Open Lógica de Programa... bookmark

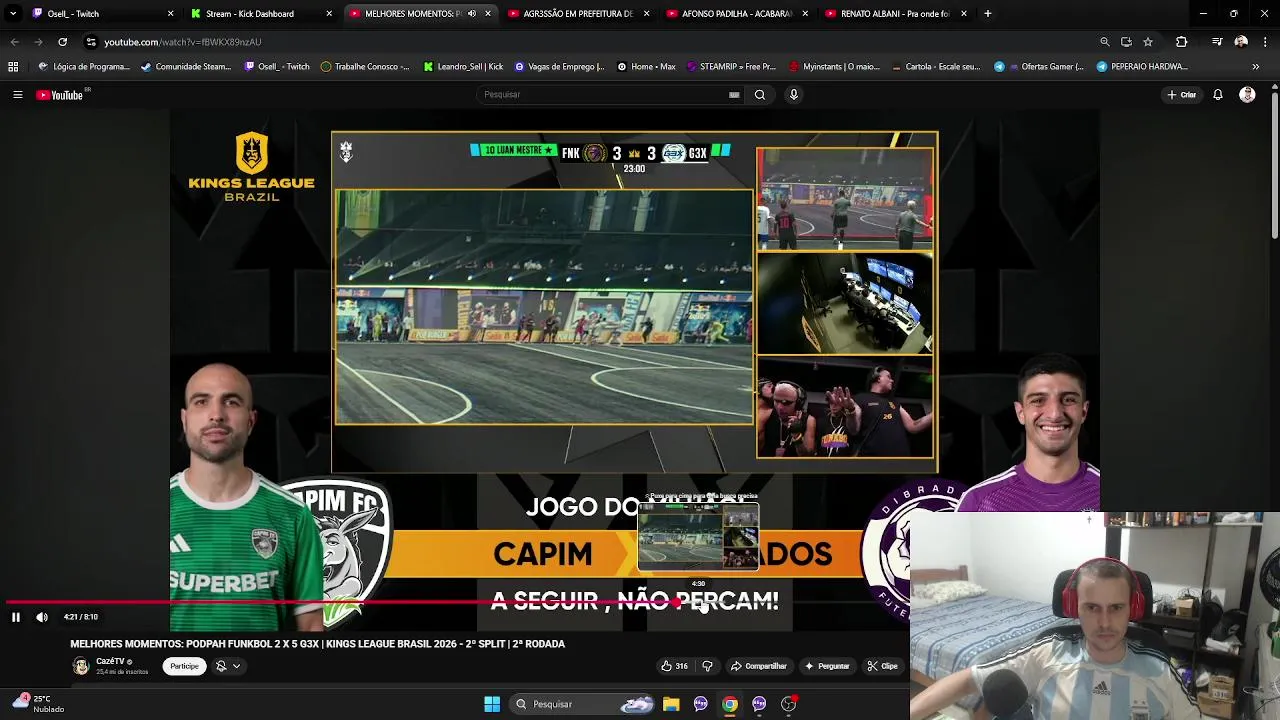click(x=84, y=67)
